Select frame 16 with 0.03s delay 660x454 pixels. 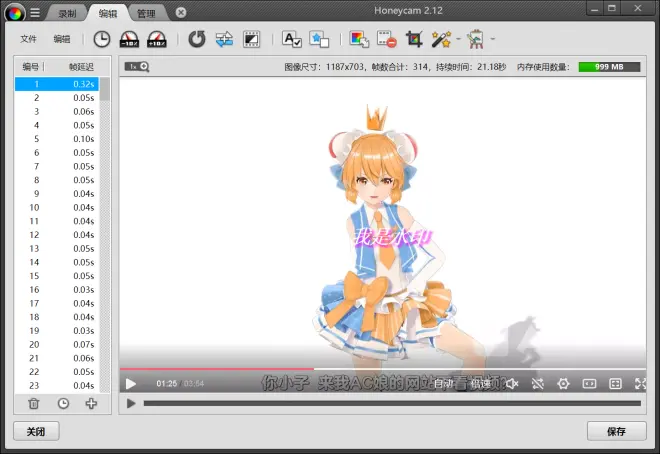point(57,289)
